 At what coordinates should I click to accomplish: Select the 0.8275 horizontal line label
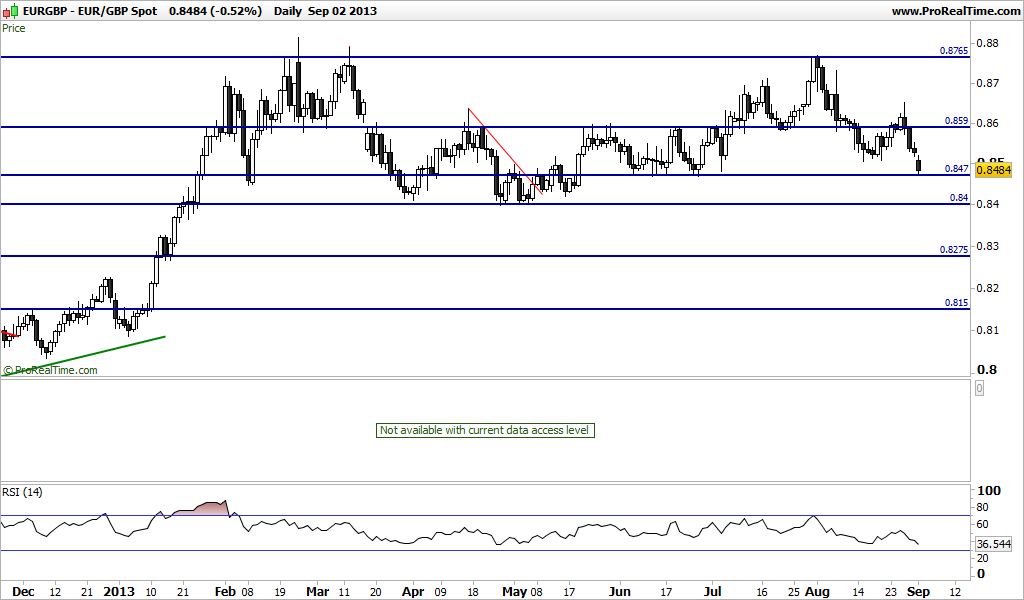953,249
